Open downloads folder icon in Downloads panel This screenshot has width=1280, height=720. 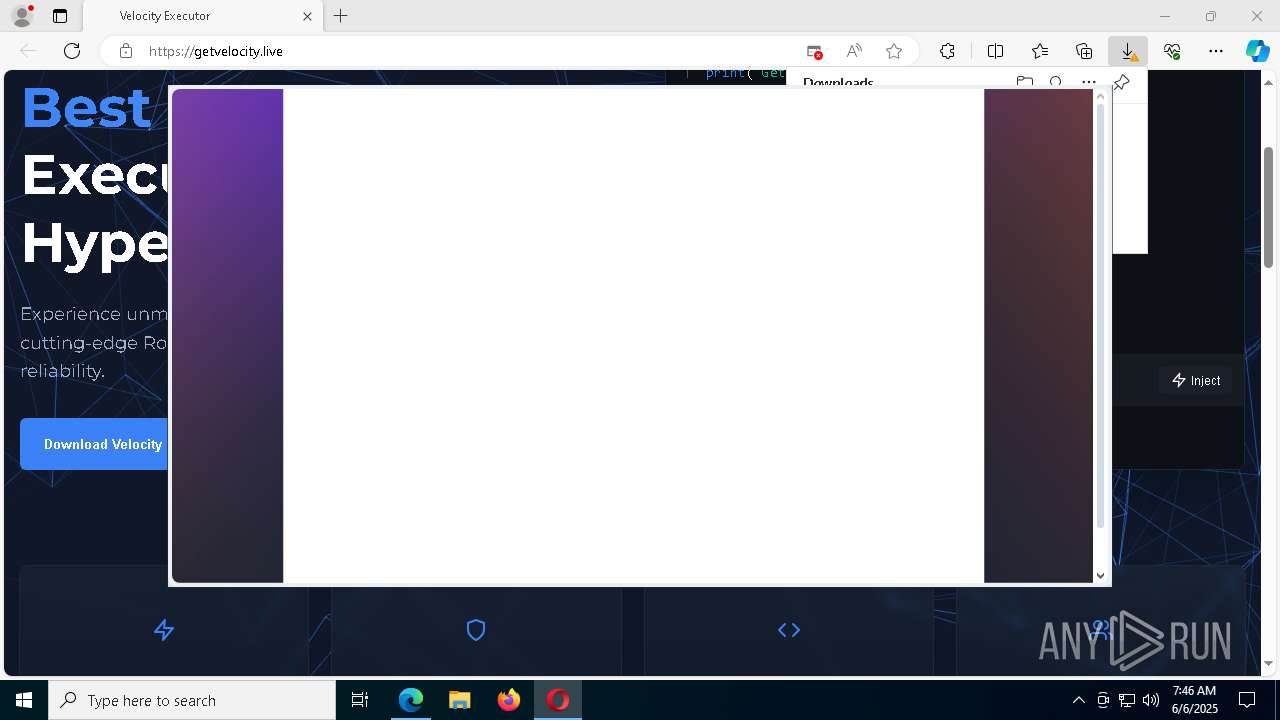pos(1024,82)
